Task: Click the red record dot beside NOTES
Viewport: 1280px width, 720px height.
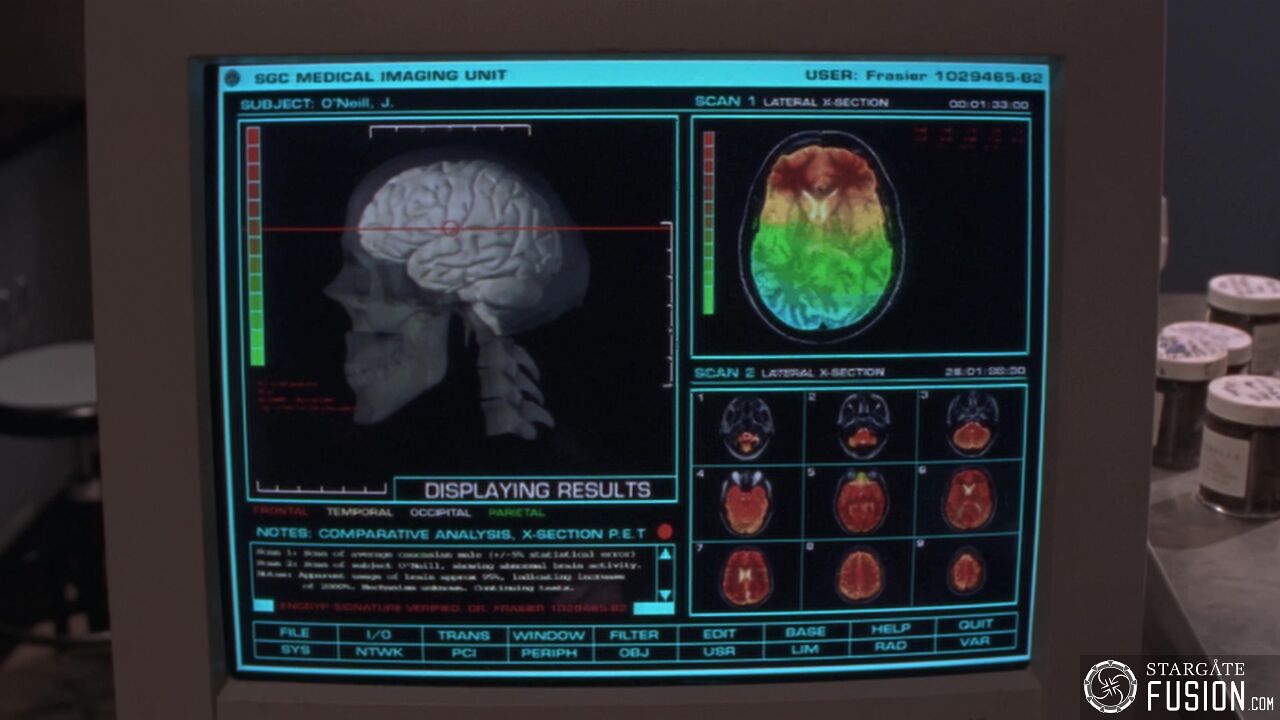Action: point(665,532)
